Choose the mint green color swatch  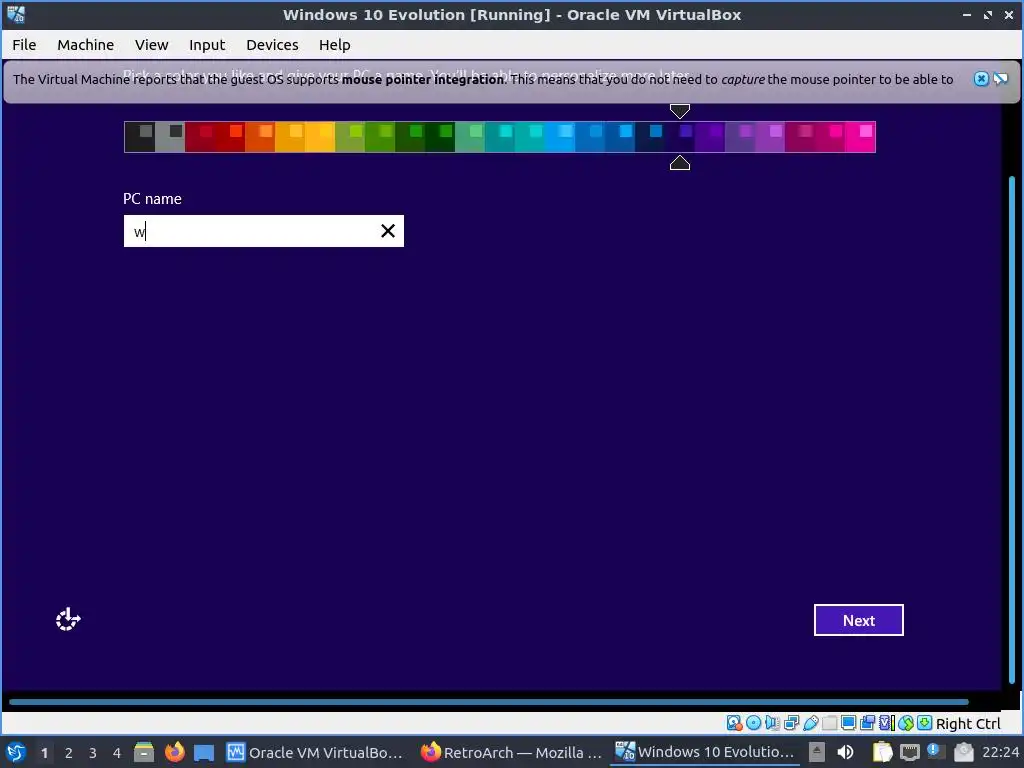tap(470, 137)
